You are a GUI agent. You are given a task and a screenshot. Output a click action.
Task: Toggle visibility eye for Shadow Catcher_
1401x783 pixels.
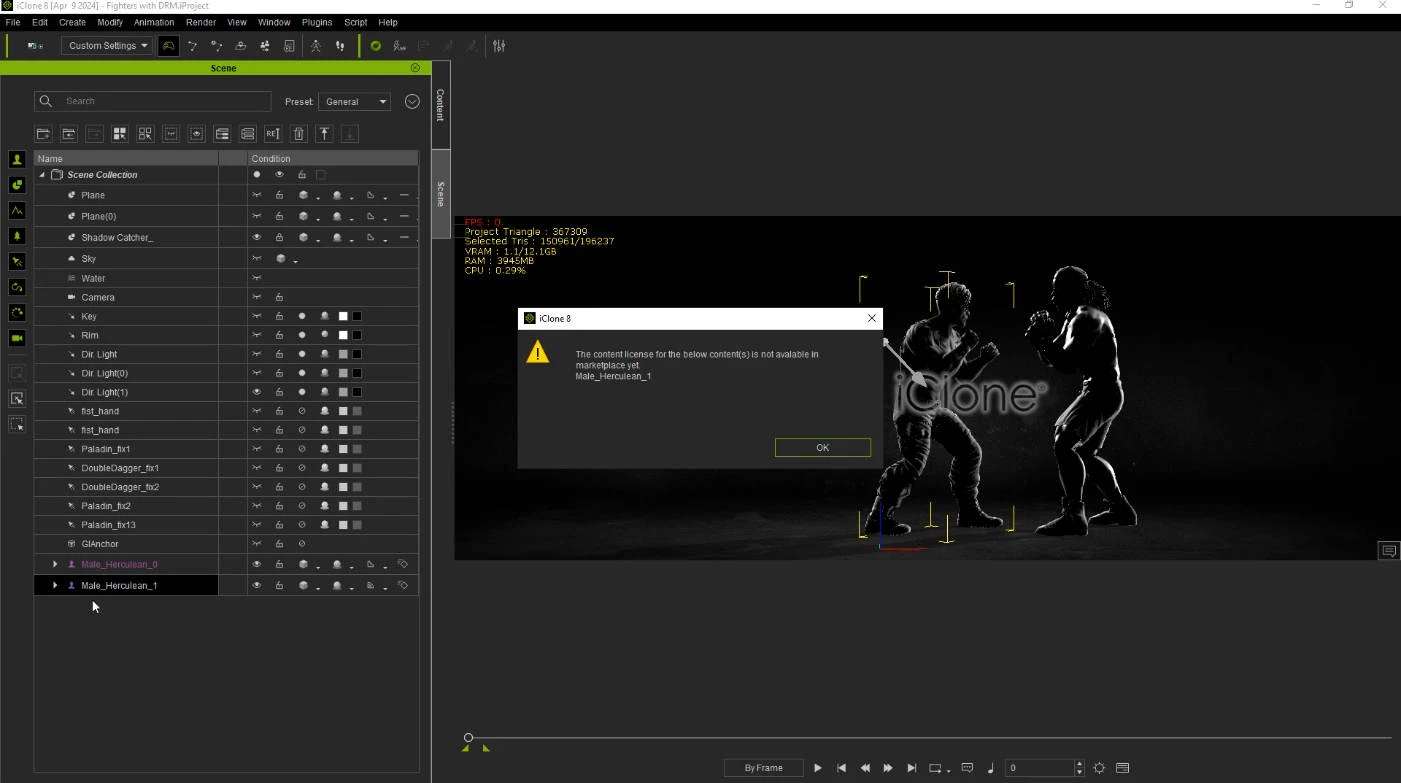pos(257,238)
